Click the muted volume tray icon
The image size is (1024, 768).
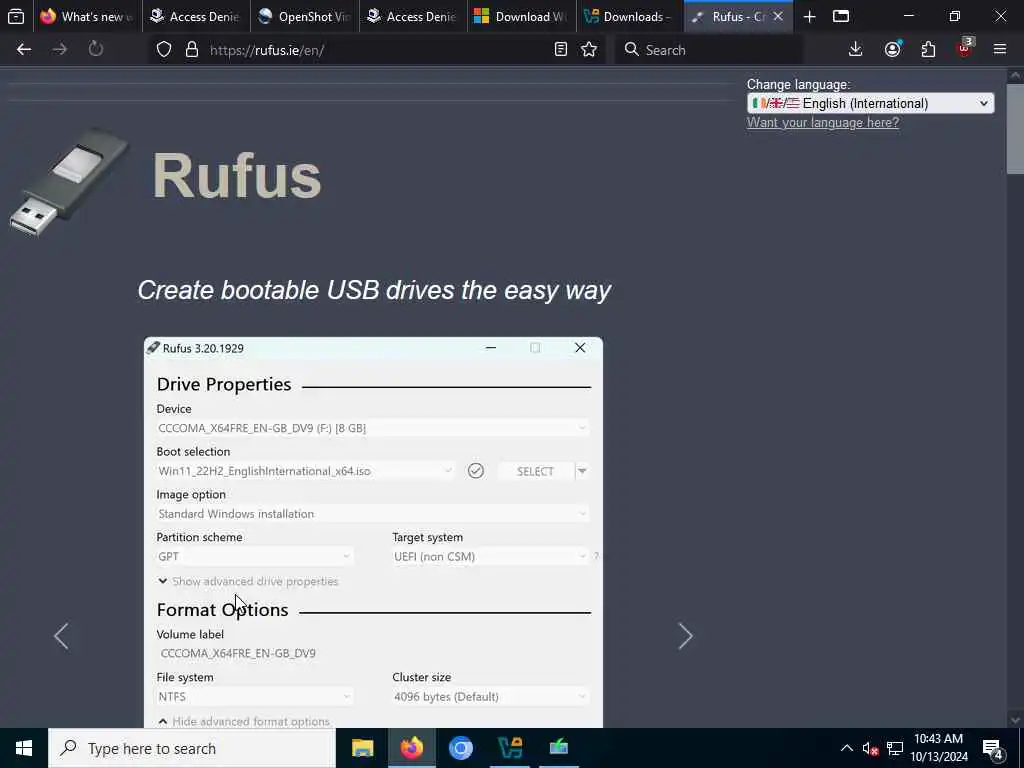[870, 749]
